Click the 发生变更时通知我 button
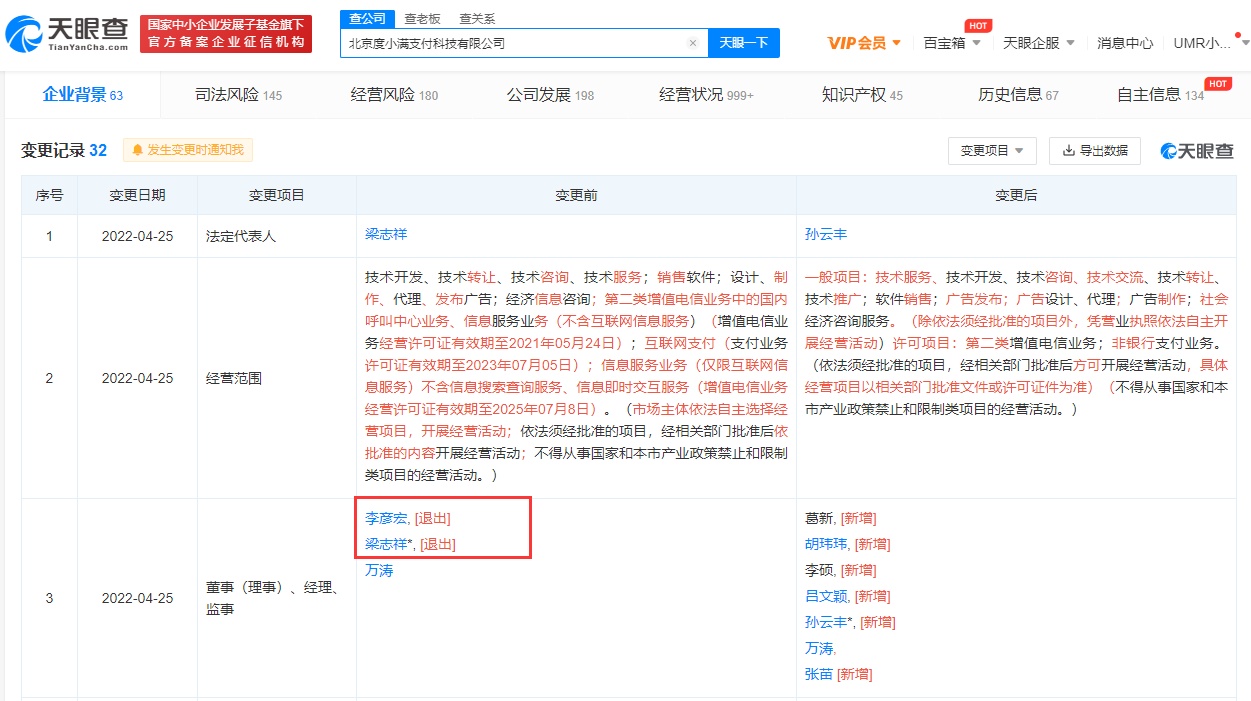This screenshot has height=701, width=1251. tap(188, 150)
